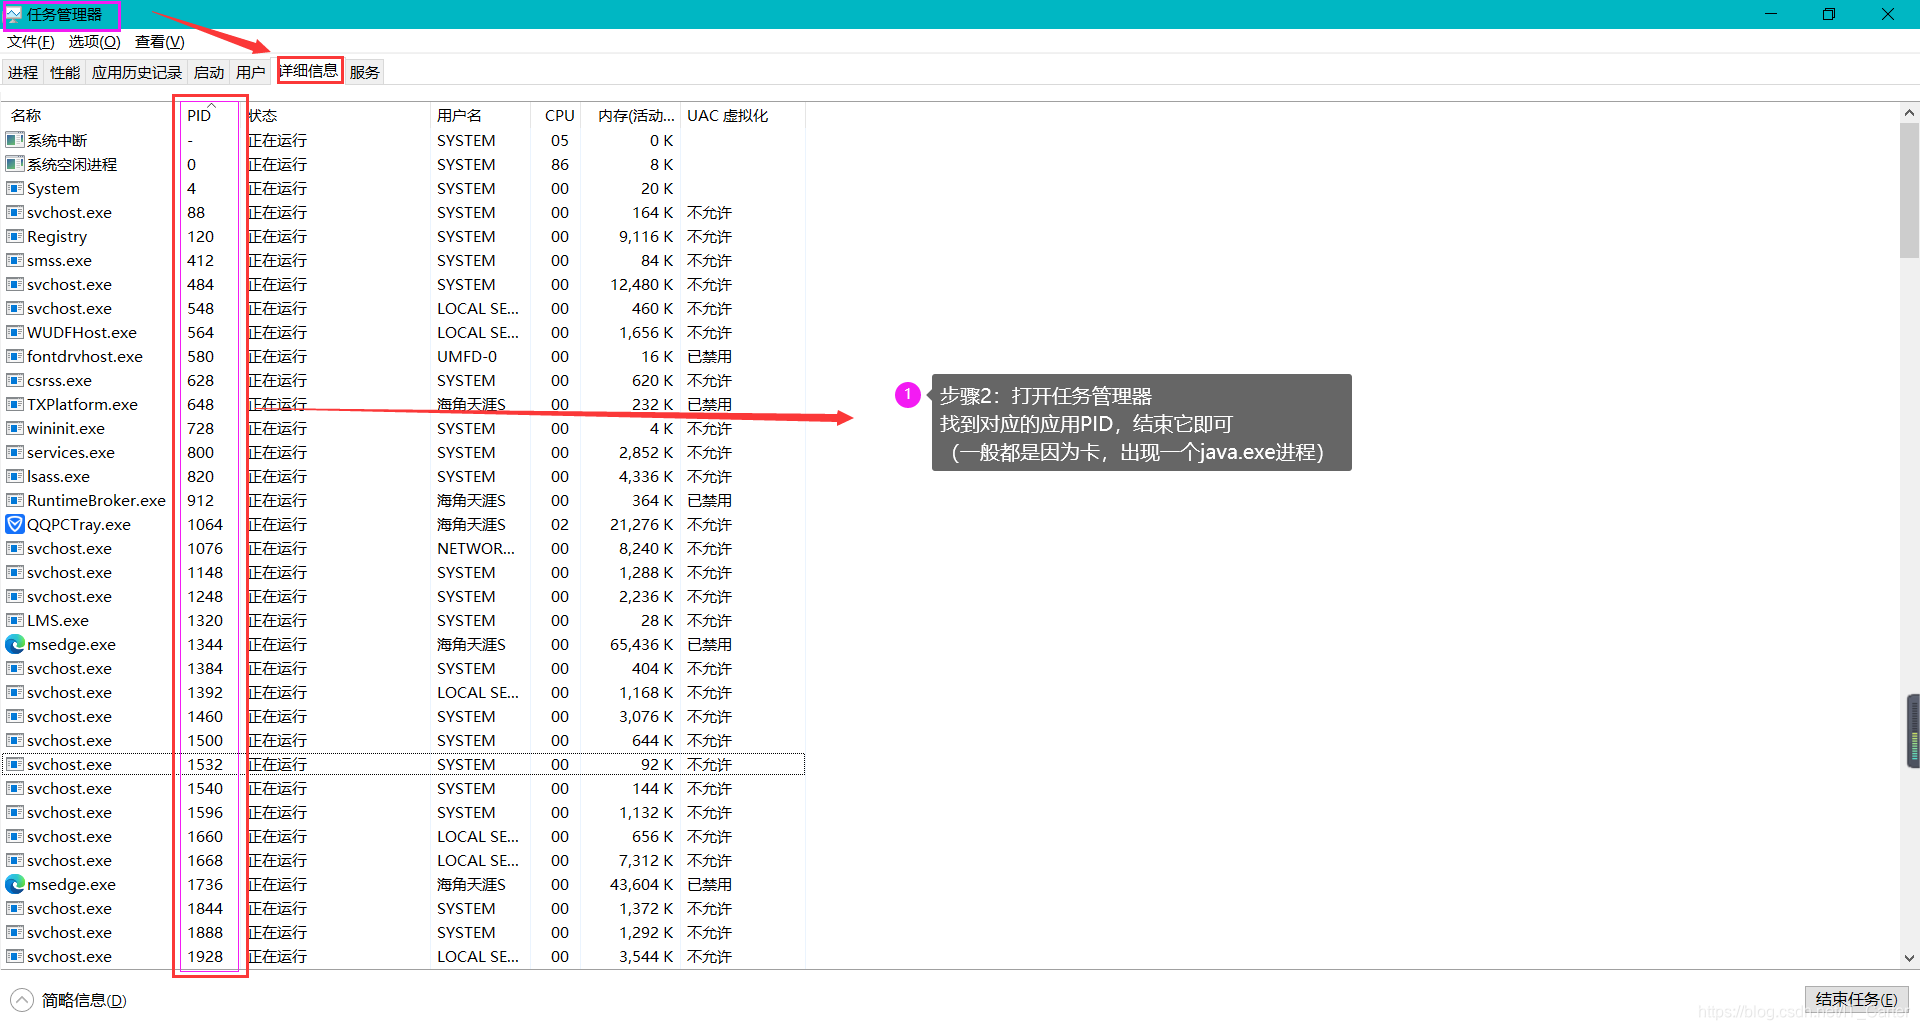
Task: Switch to the 用户 tab
Action: [x=251, y=72]
